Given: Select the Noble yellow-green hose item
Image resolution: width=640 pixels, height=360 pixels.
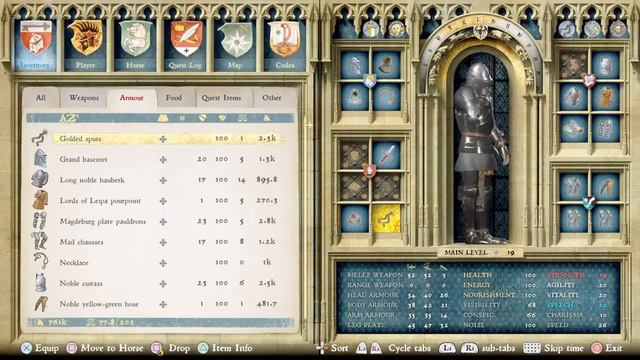Looking at the screenshot, I should point(169,304).
